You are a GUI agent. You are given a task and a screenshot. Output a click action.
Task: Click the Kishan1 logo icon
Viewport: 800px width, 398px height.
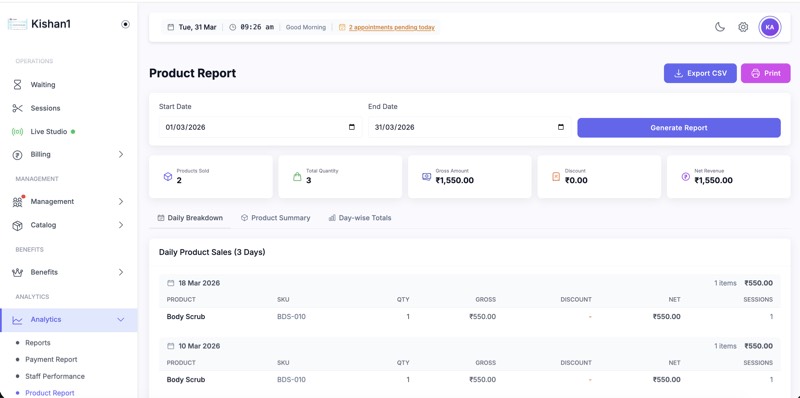coord(17,24)
